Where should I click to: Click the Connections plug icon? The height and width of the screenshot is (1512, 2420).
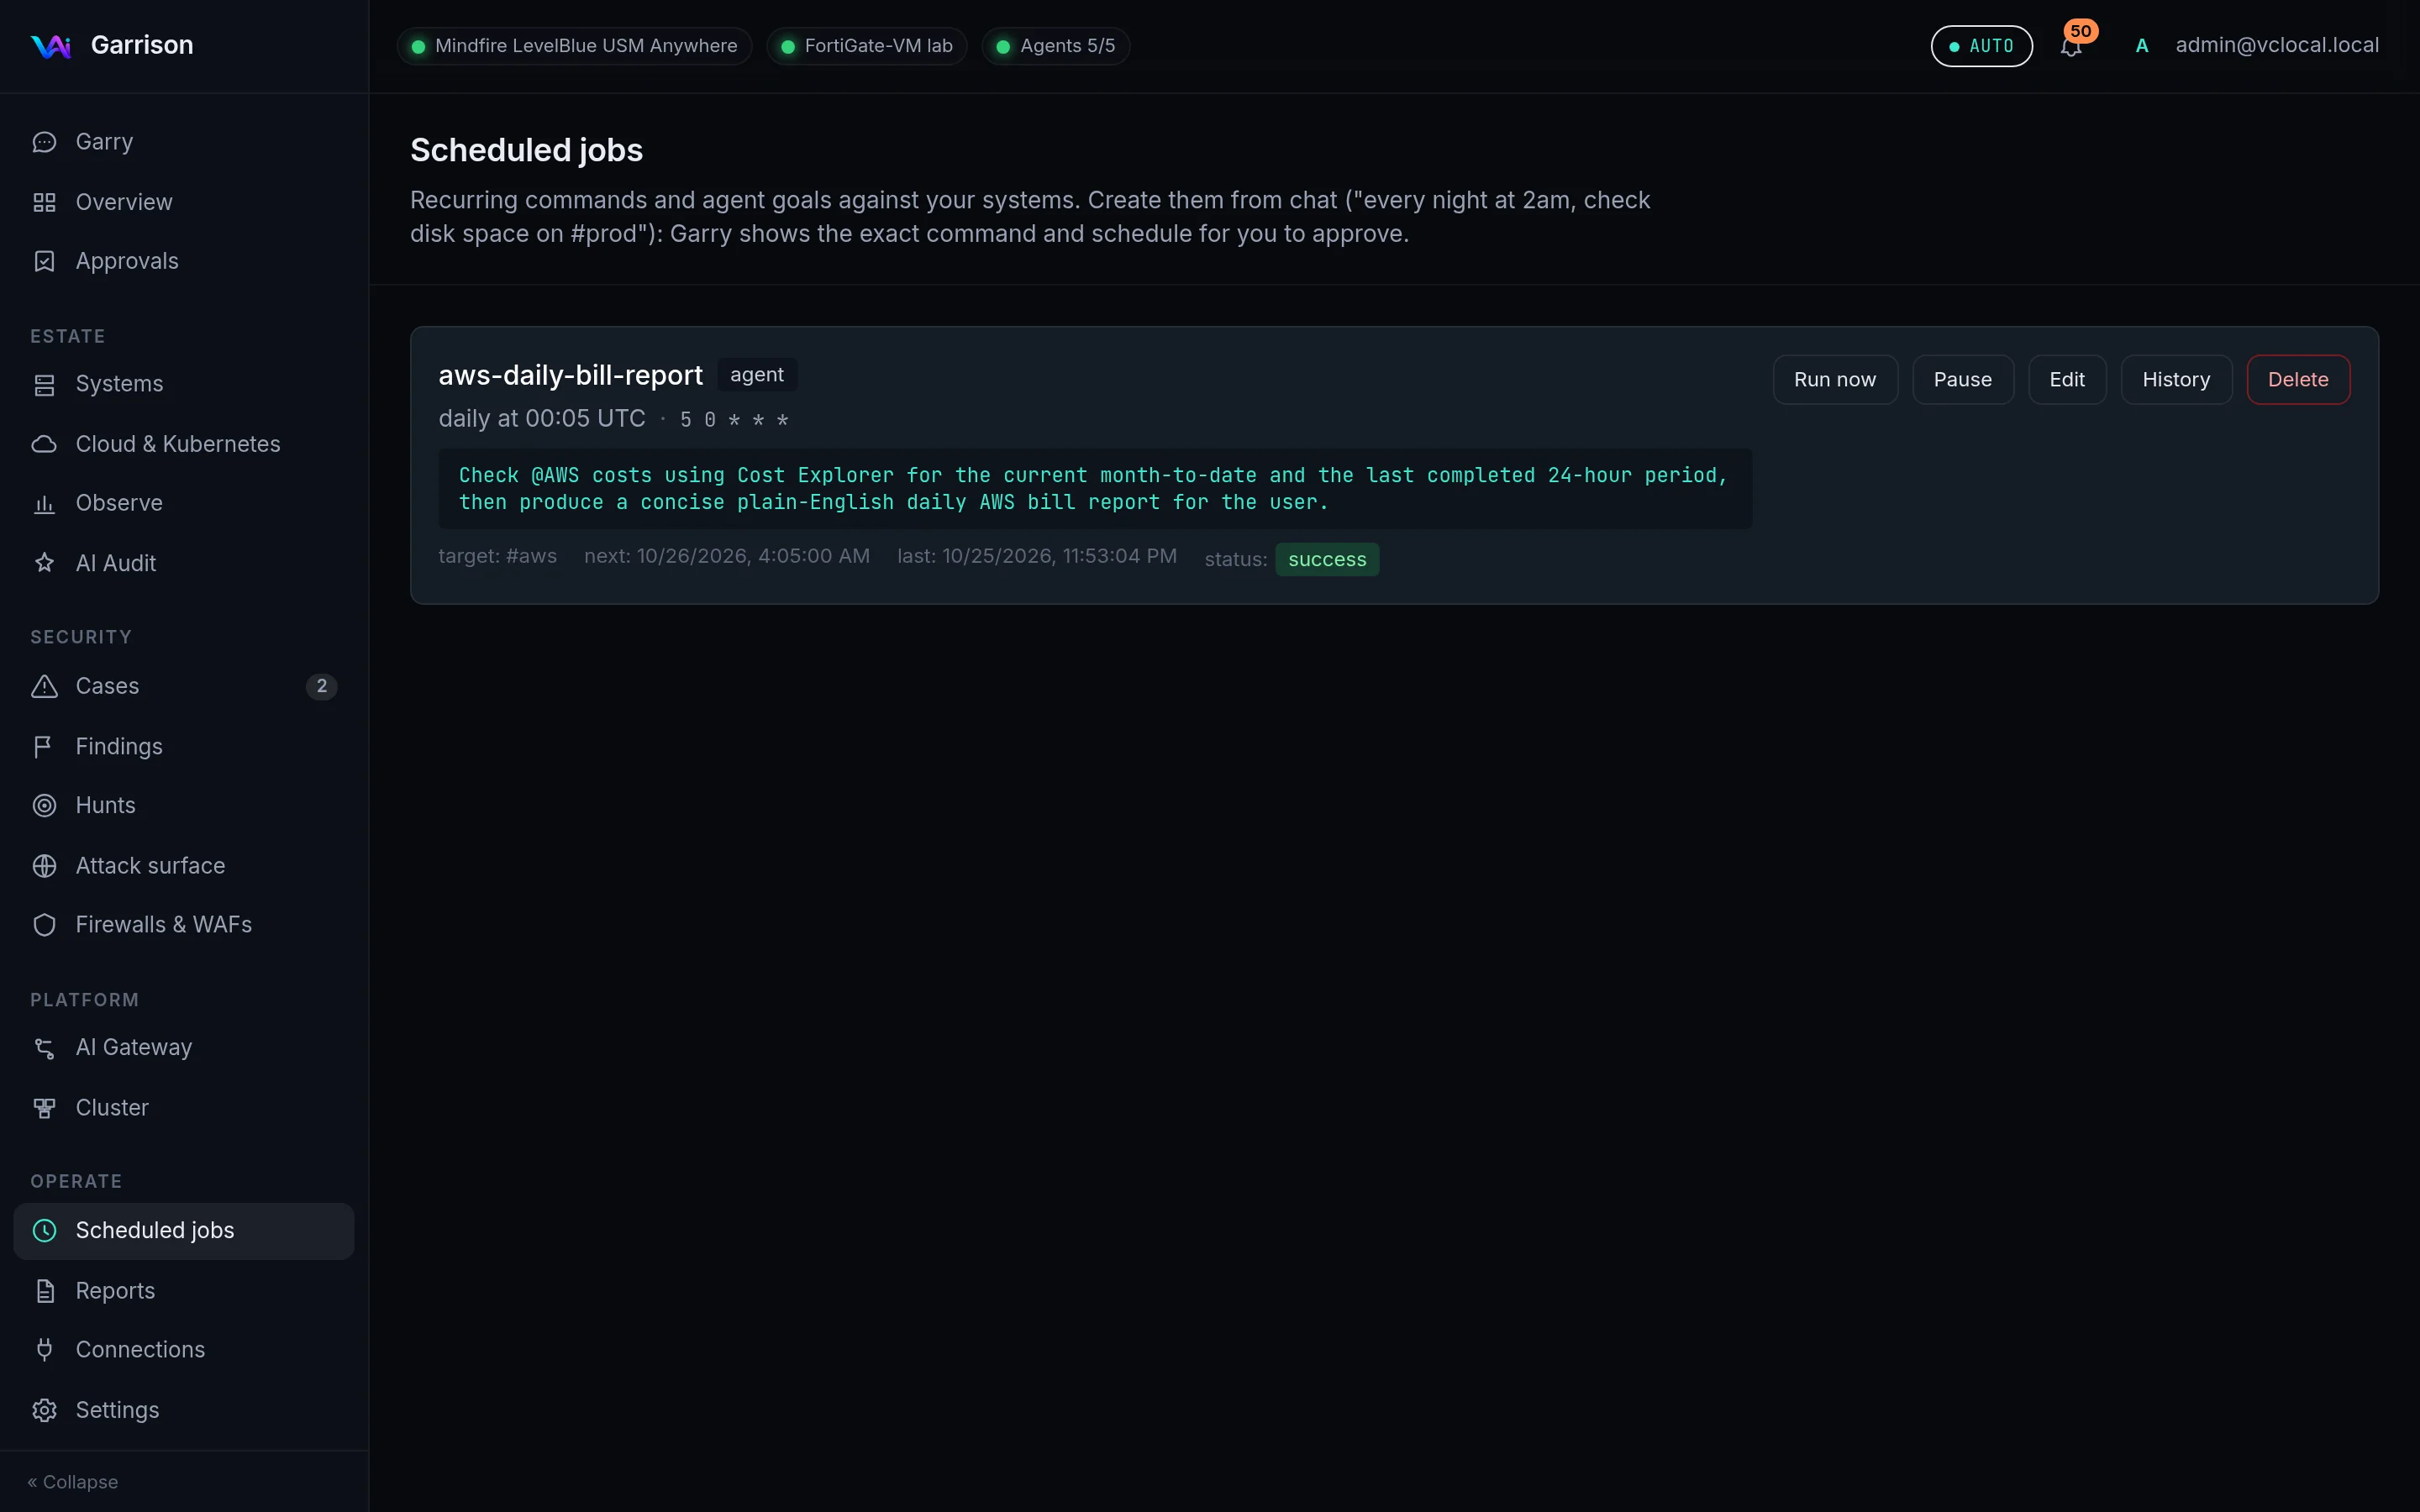(44, 1349)
